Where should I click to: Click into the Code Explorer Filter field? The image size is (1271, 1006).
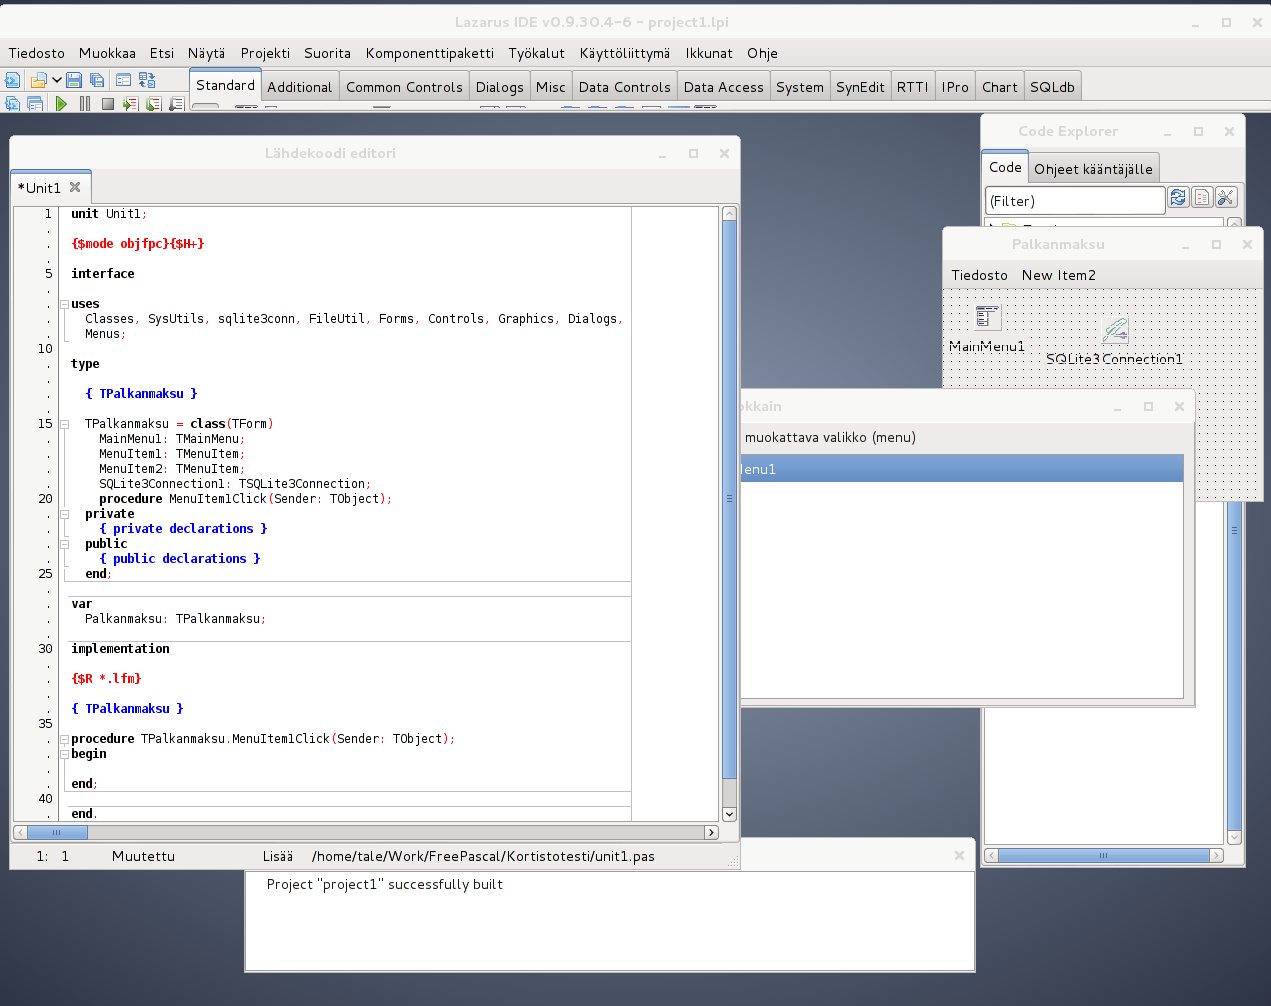click(1075, 201)
